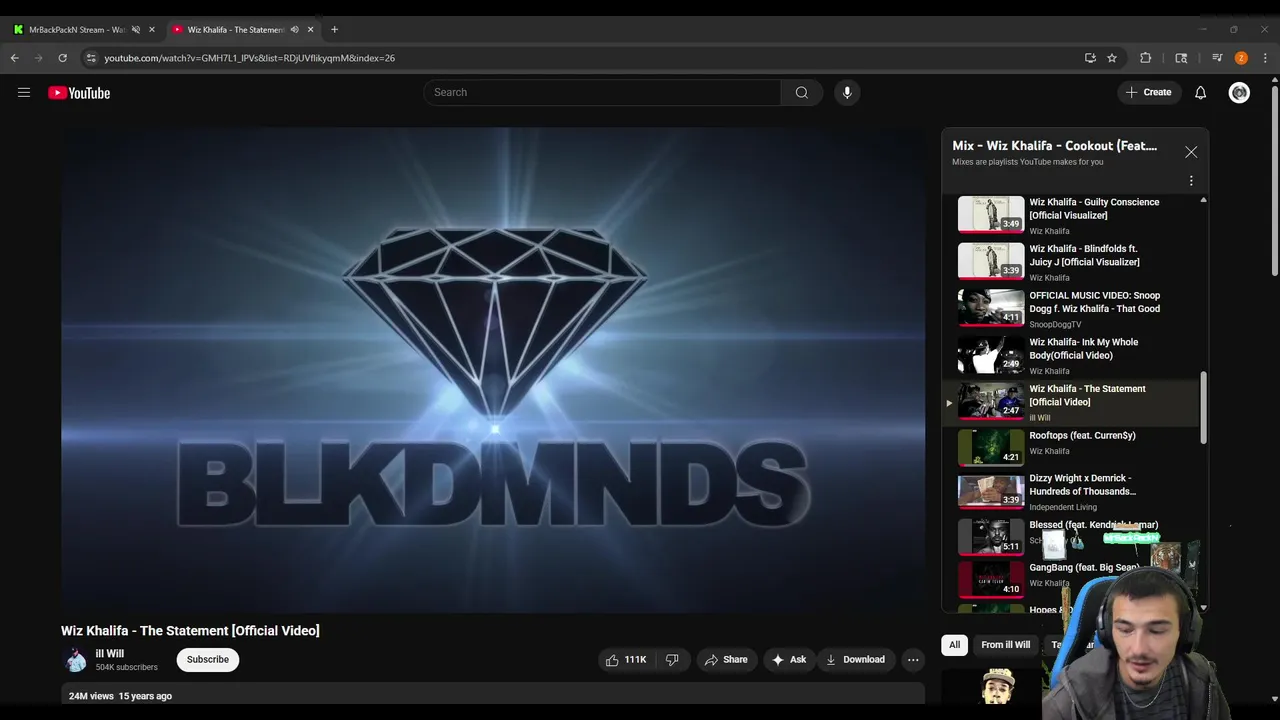Go back in browser history
Image resolution: width=1280 pixels, height=720 pixels.
click(15, 58)
